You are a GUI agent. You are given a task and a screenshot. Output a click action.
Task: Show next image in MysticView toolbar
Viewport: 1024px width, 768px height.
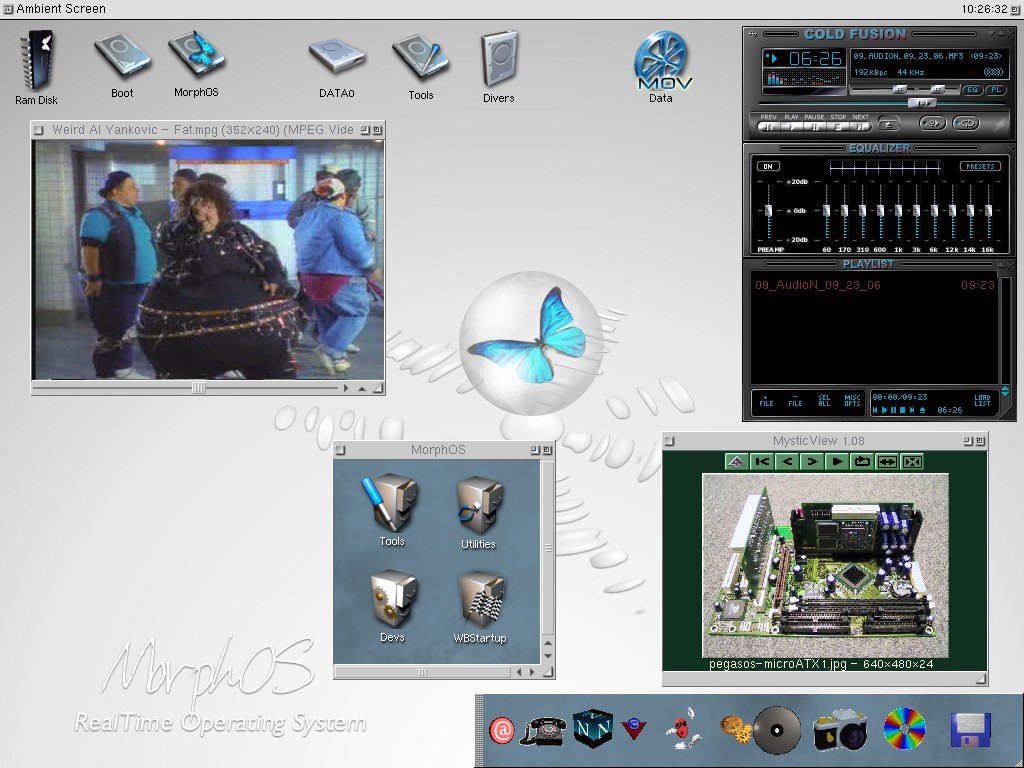[x=812, y=462]
